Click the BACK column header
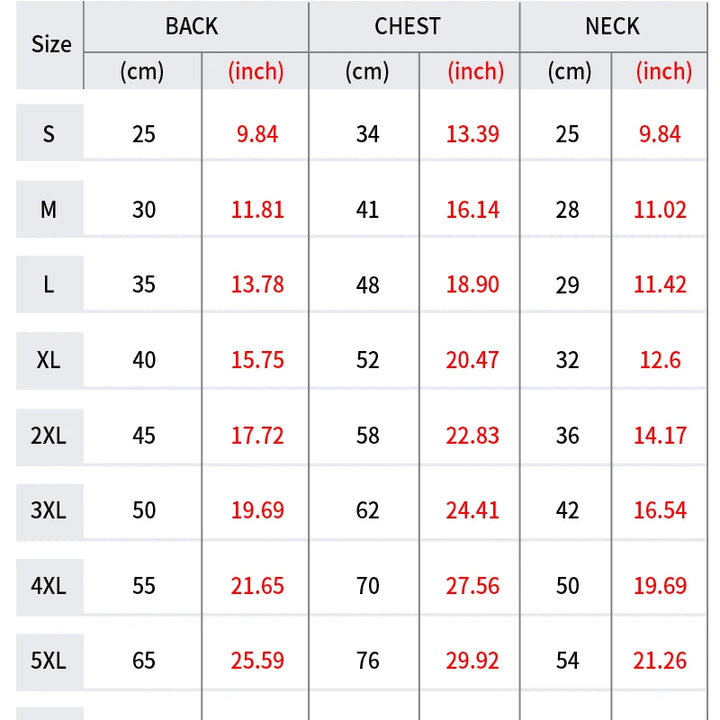The height and width of the screenshot is (720, 720). tap(192, 26)
